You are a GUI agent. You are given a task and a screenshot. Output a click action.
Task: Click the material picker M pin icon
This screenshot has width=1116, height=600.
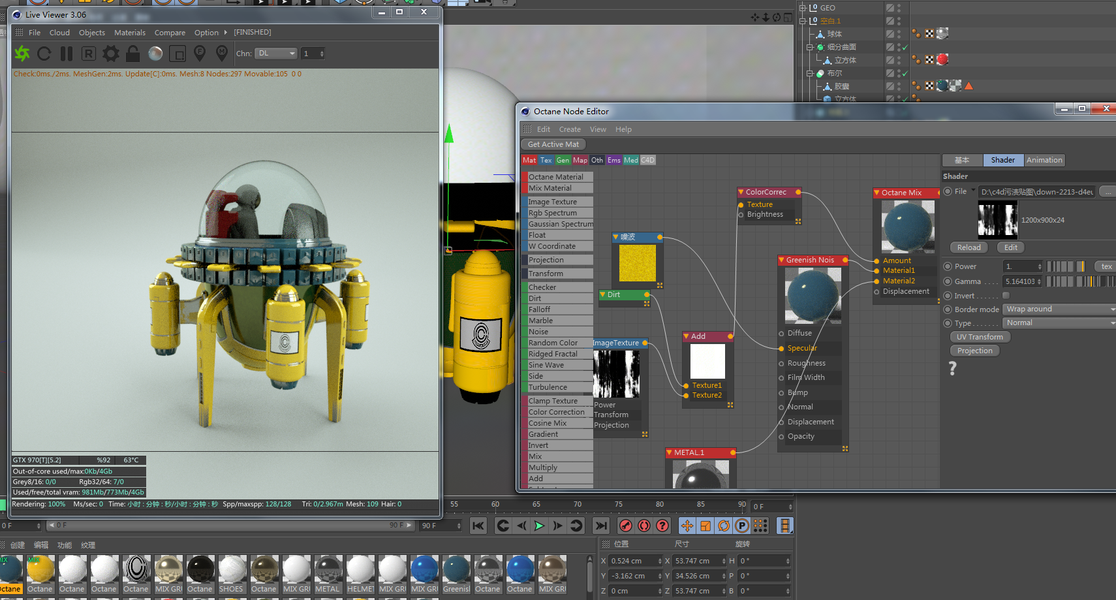(222, 53)
